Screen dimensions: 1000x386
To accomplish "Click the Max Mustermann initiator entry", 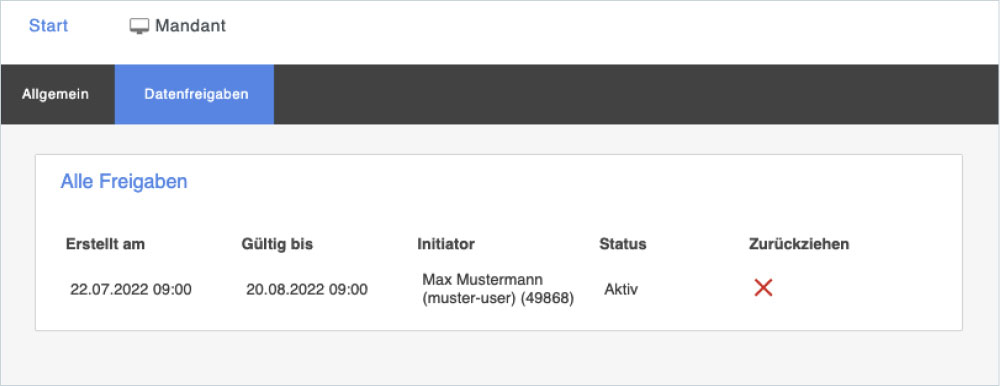I will pyautogui.click(x=482, y=280).
